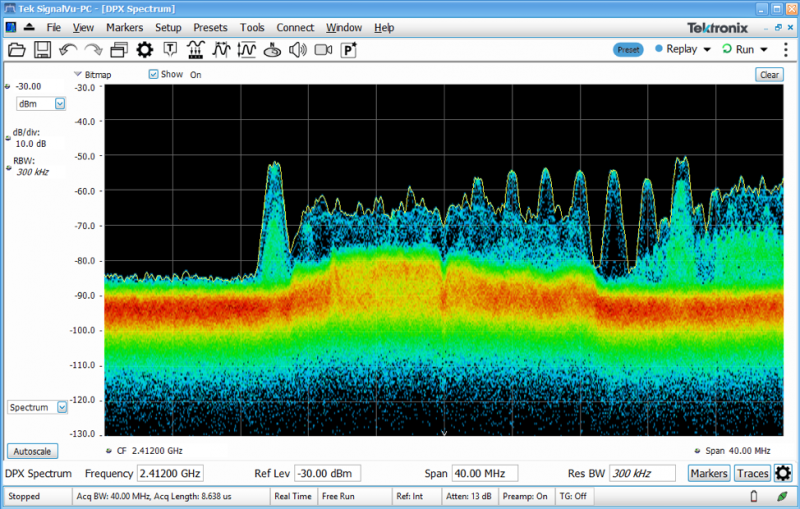Click the Frequency input field
The height and width of the screenshot is (509, 800).
(x=170, y=473)
